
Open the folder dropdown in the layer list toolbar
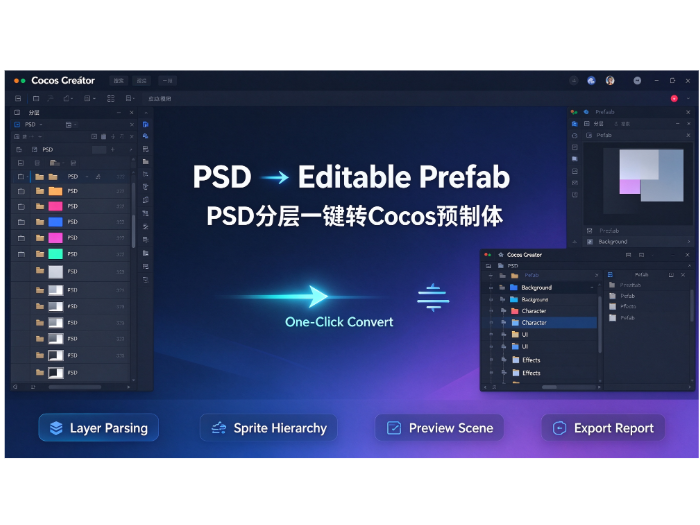coord(56,163)
